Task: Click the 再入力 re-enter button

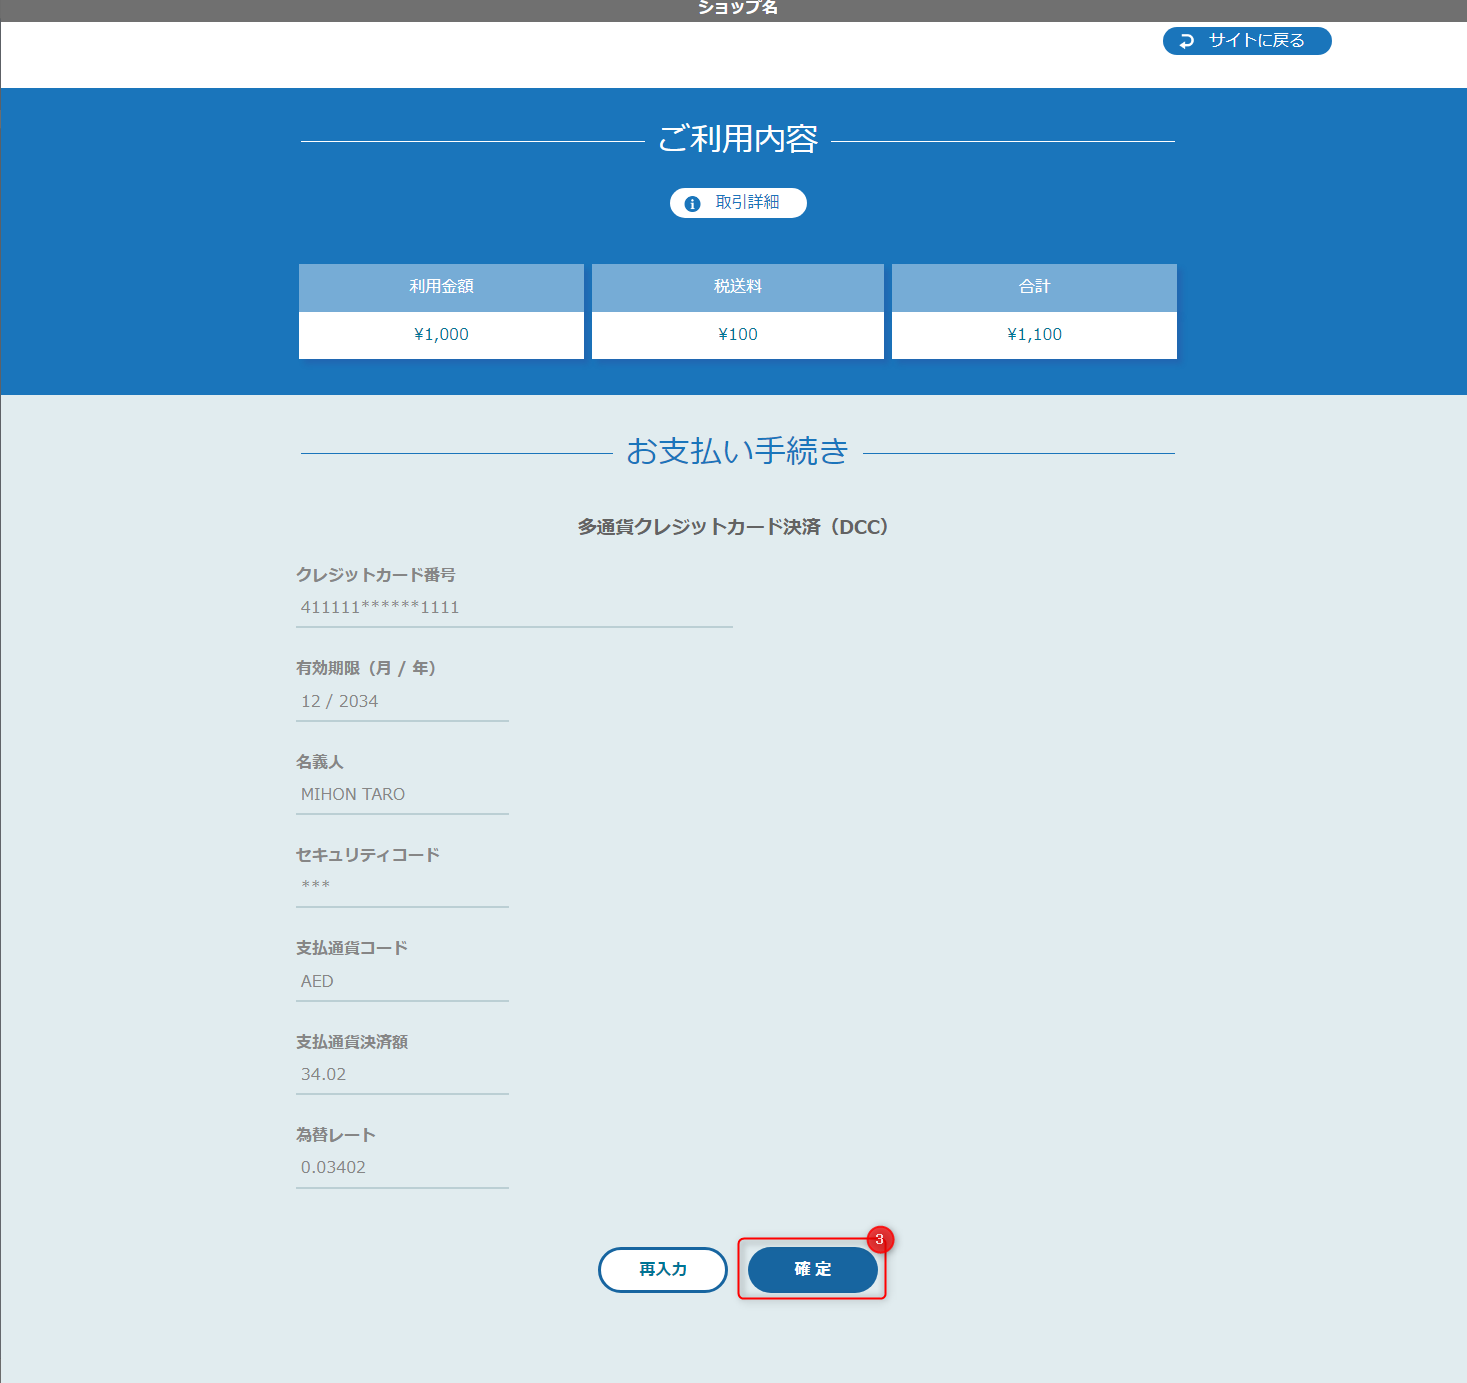Action: [x=662, y=1269]
